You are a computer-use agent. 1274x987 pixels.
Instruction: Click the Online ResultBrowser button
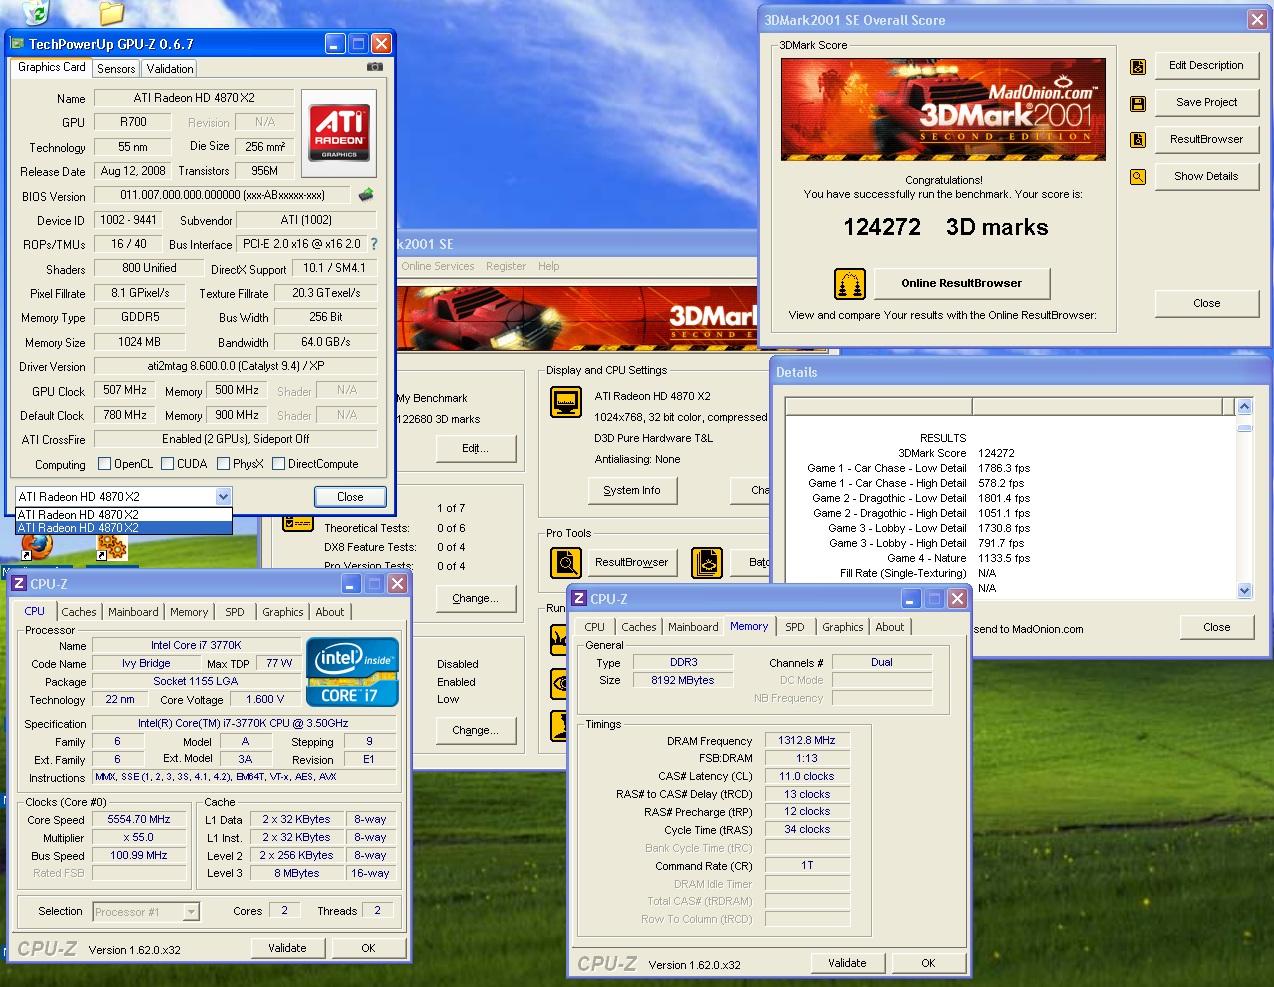(961, 283)
